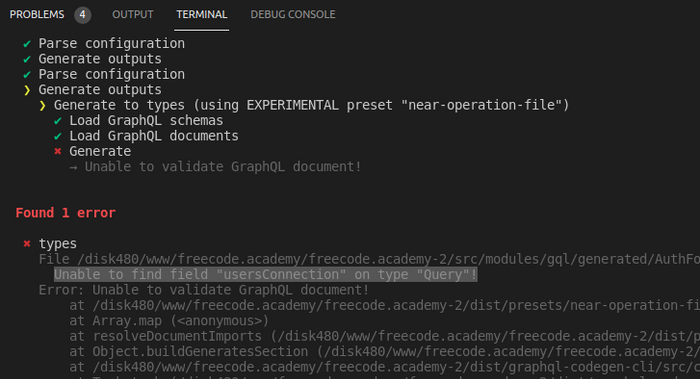This screenshot has width=700, height=379.
Task: Click yellow chevron before Generate to types line
Action: pyautogui.click(x=42, y=106)
